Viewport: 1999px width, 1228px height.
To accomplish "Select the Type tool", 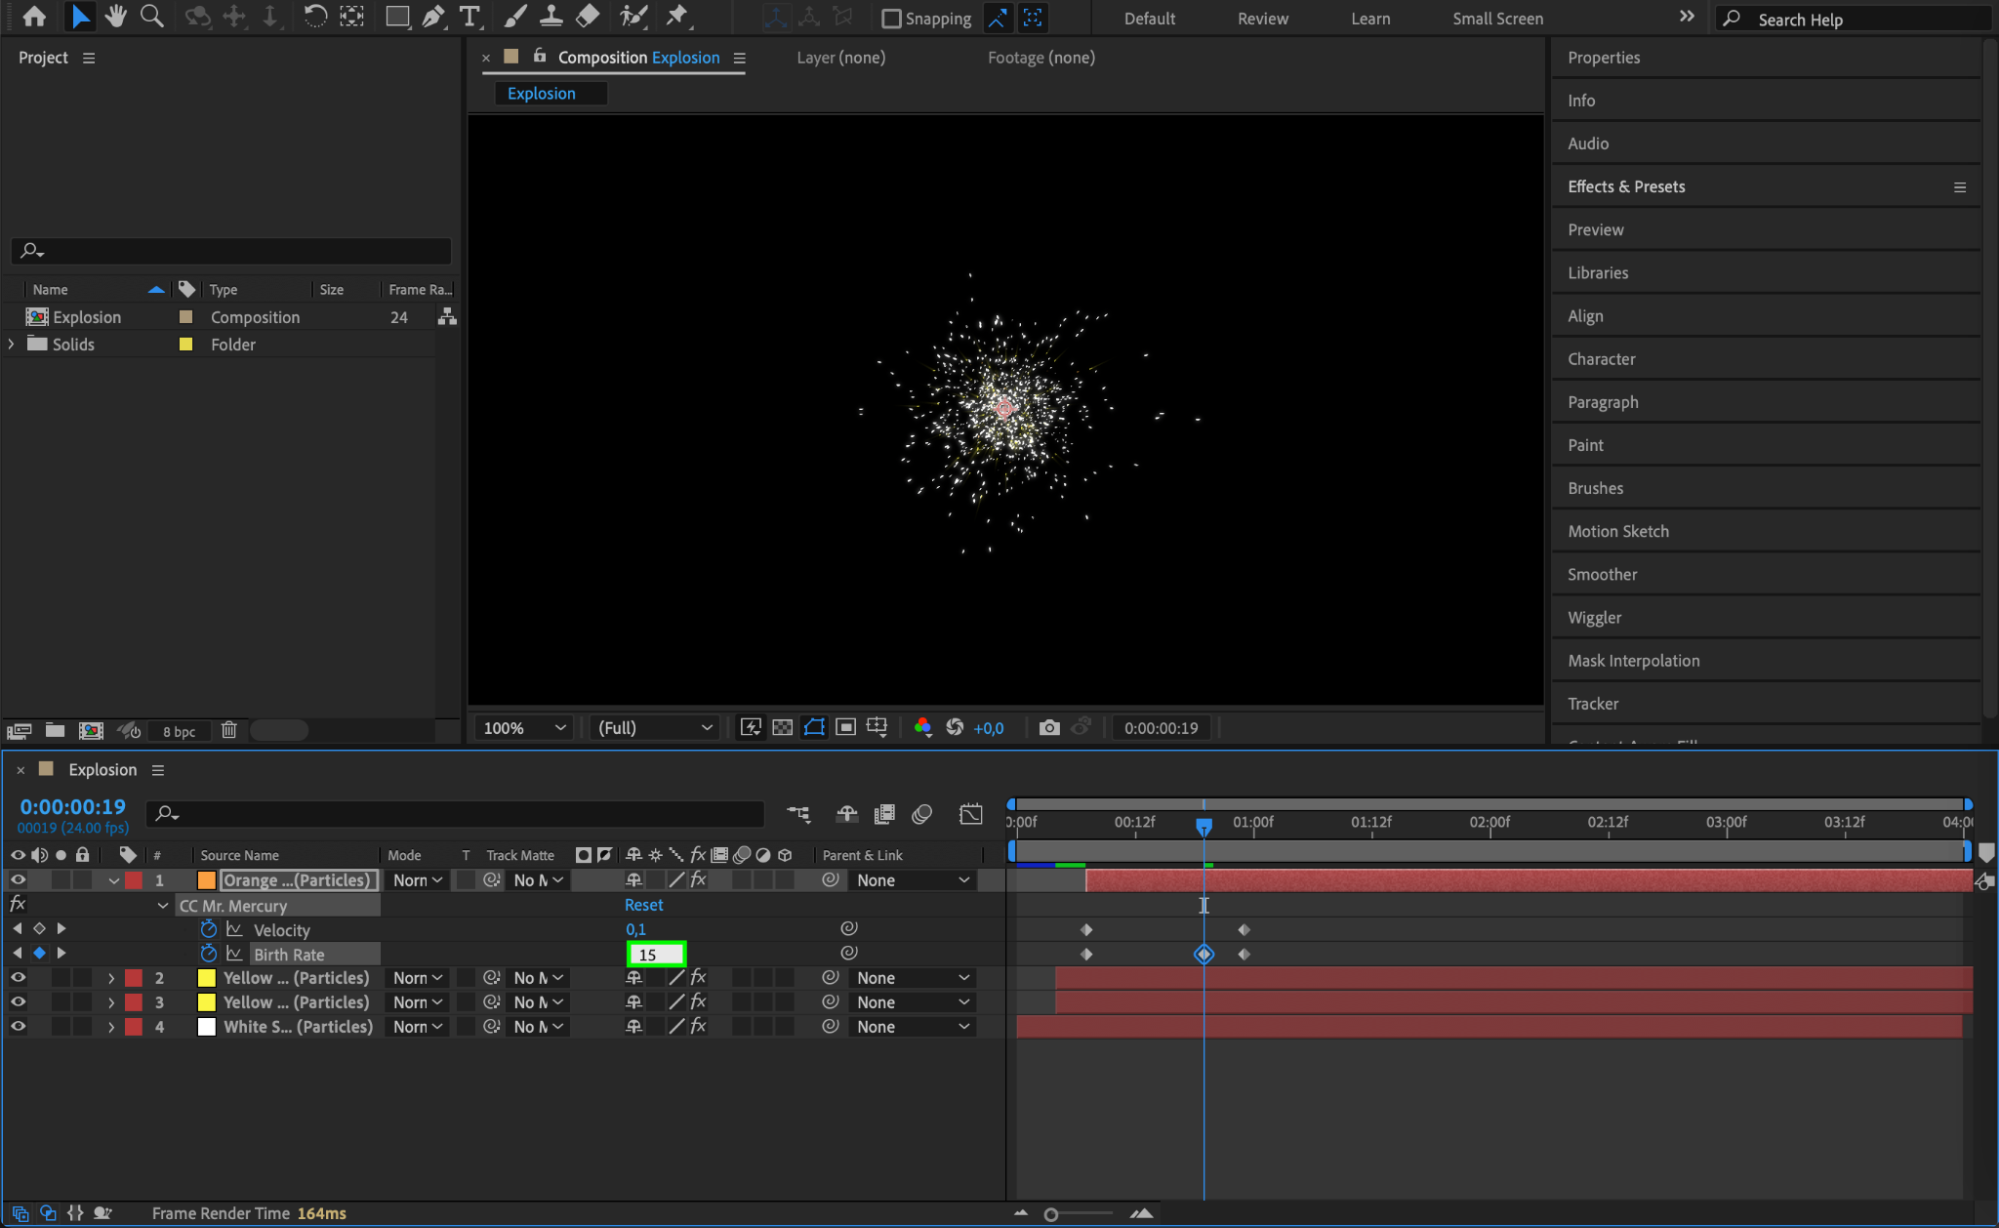I will click(469, 16).
